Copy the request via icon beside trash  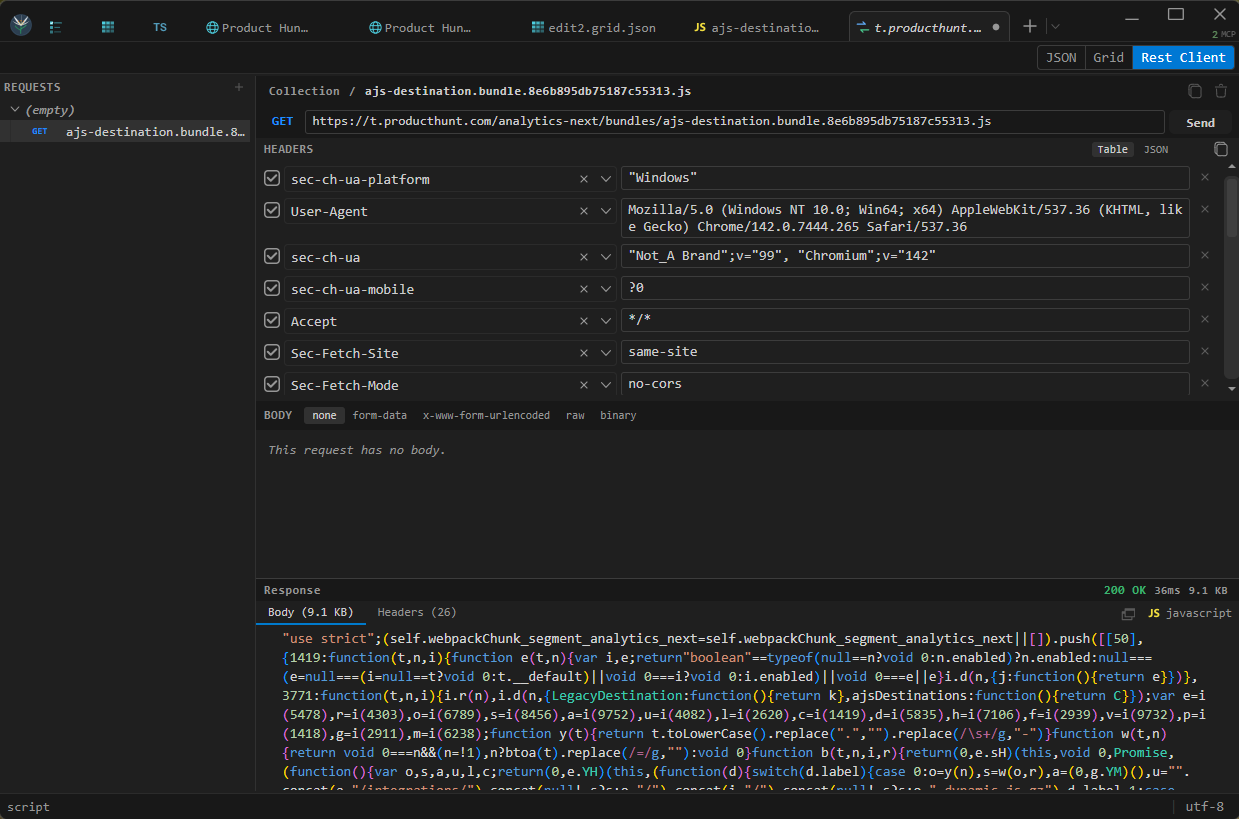pyautogui.click(x=1195, y=91)
